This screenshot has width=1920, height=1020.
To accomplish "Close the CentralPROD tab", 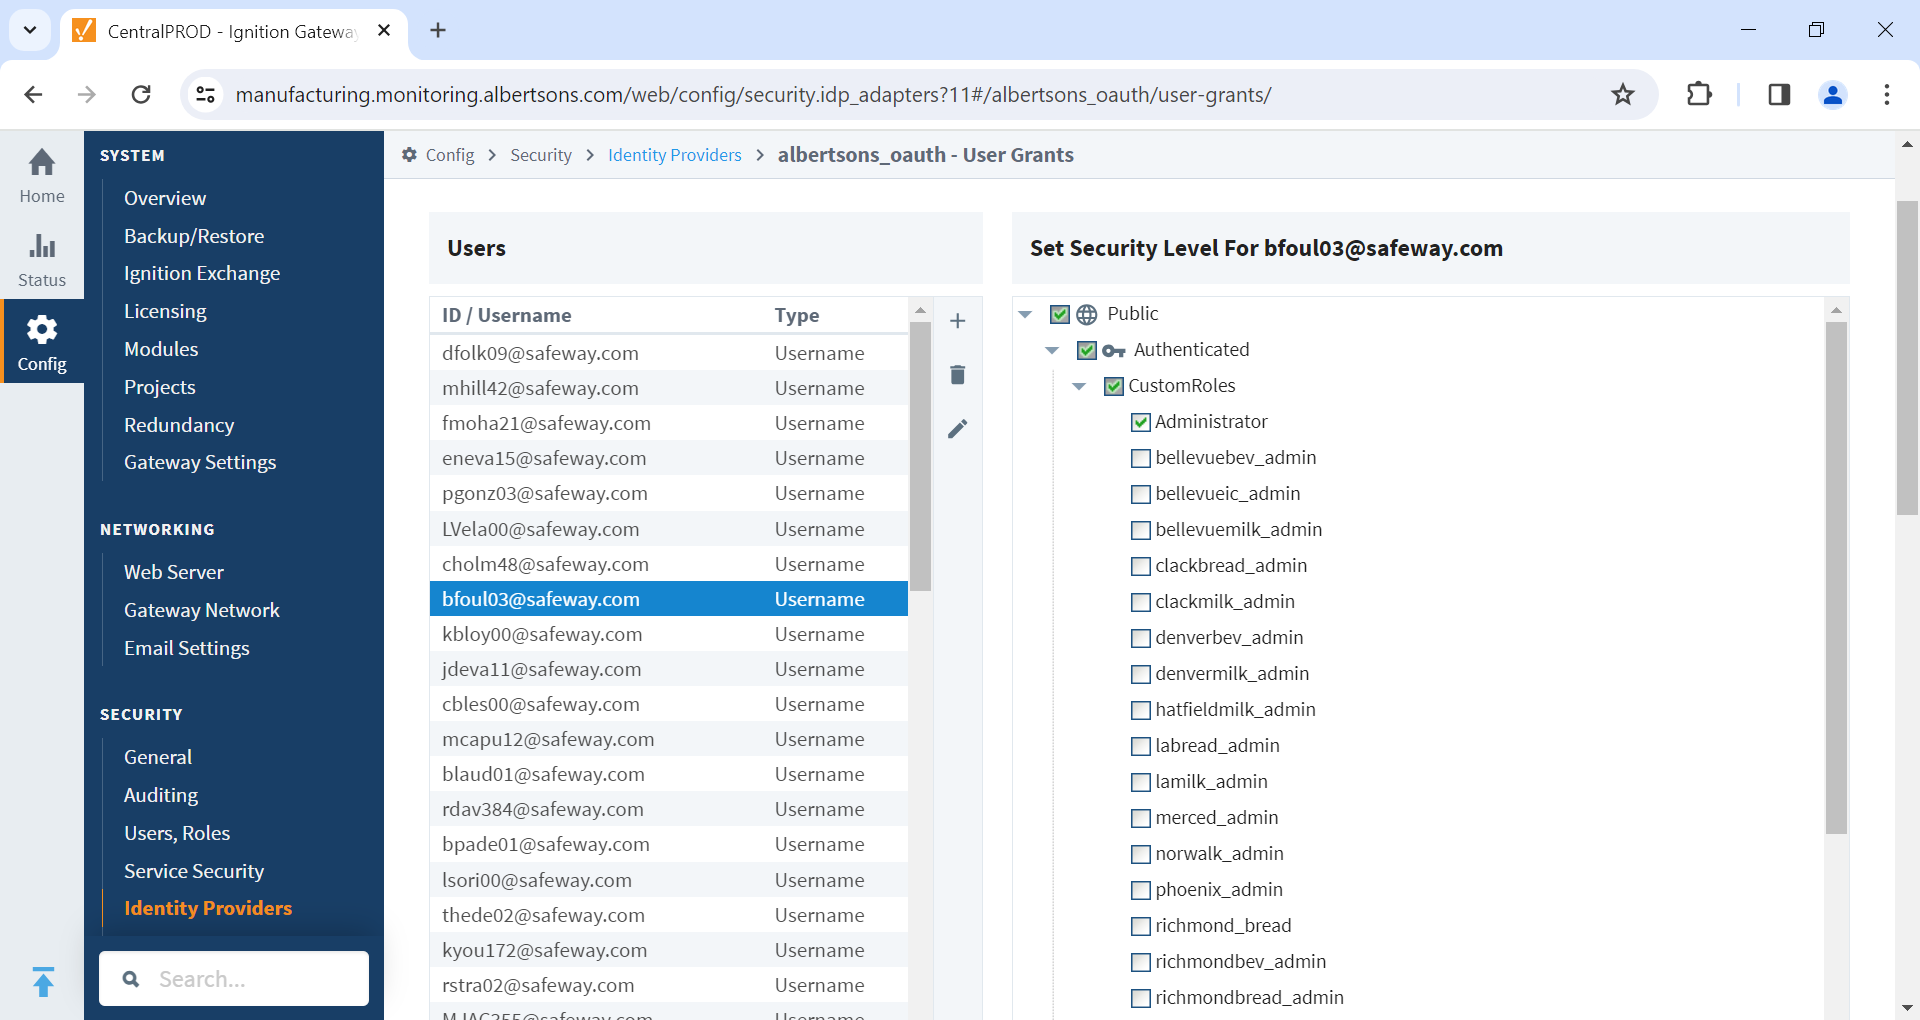I will tap(384, 31).
